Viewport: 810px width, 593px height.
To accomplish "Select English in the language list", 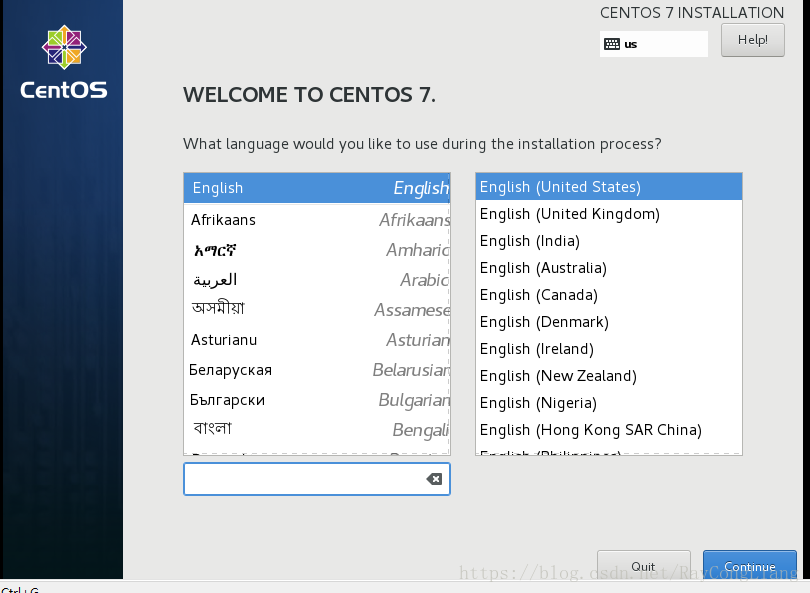I will click(x=317, y=188).
